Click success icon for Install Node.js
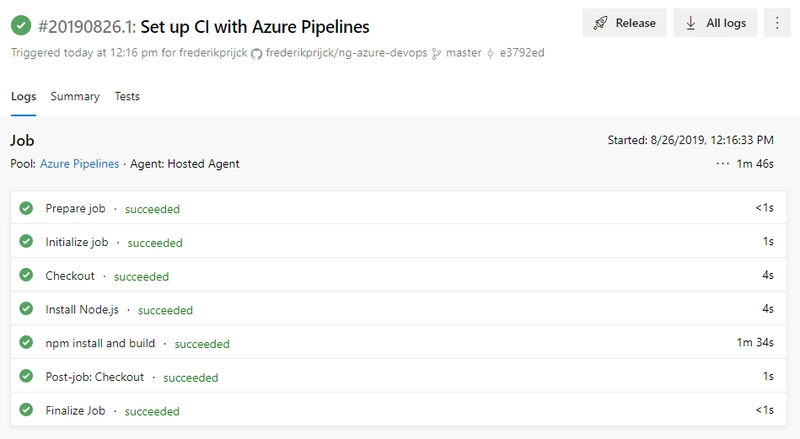The height and width of the screenshot is (439, 800). tap(26, 310)
